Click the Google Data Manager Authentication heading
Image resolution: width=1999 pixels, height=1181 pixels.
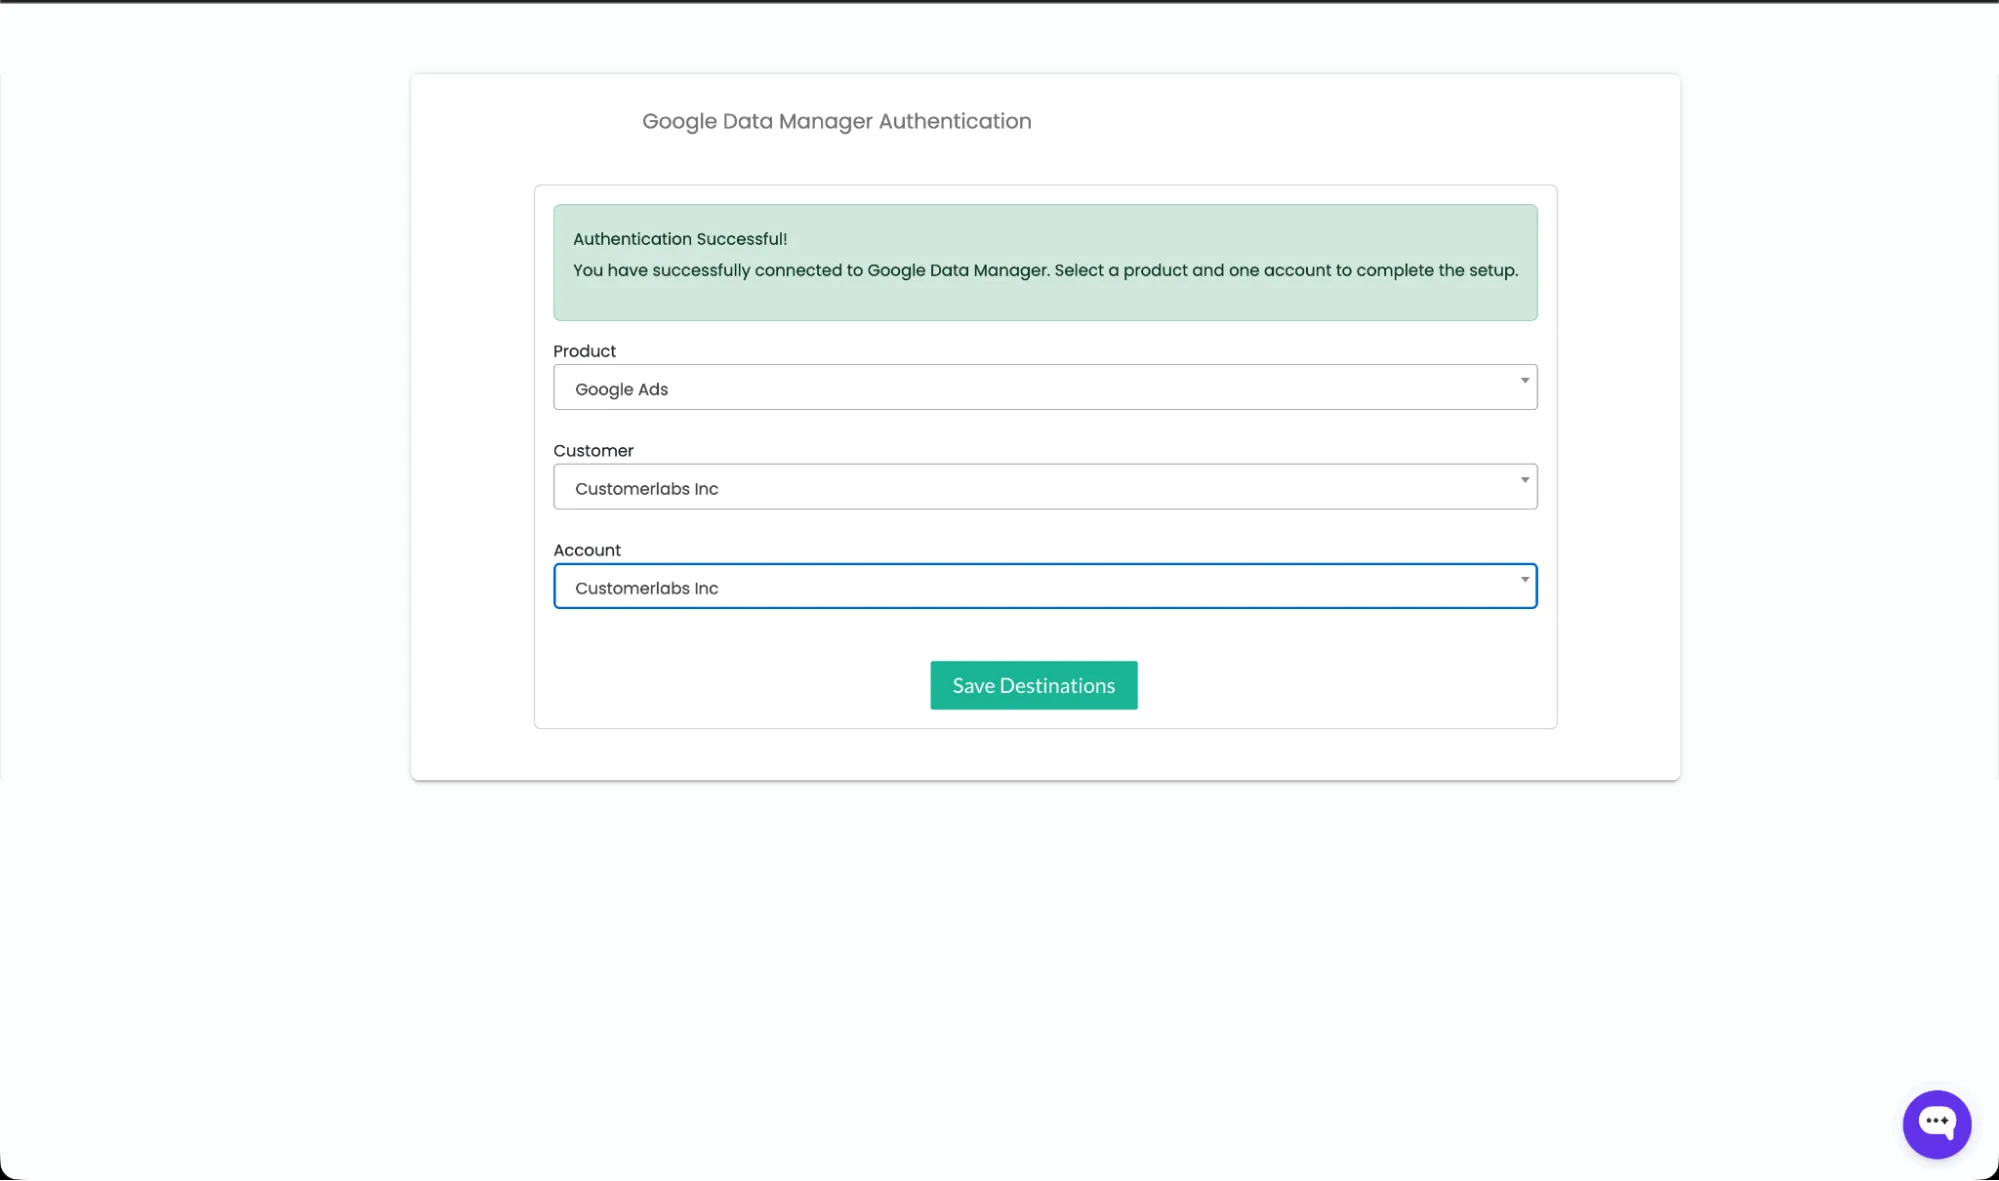(836, 121)
